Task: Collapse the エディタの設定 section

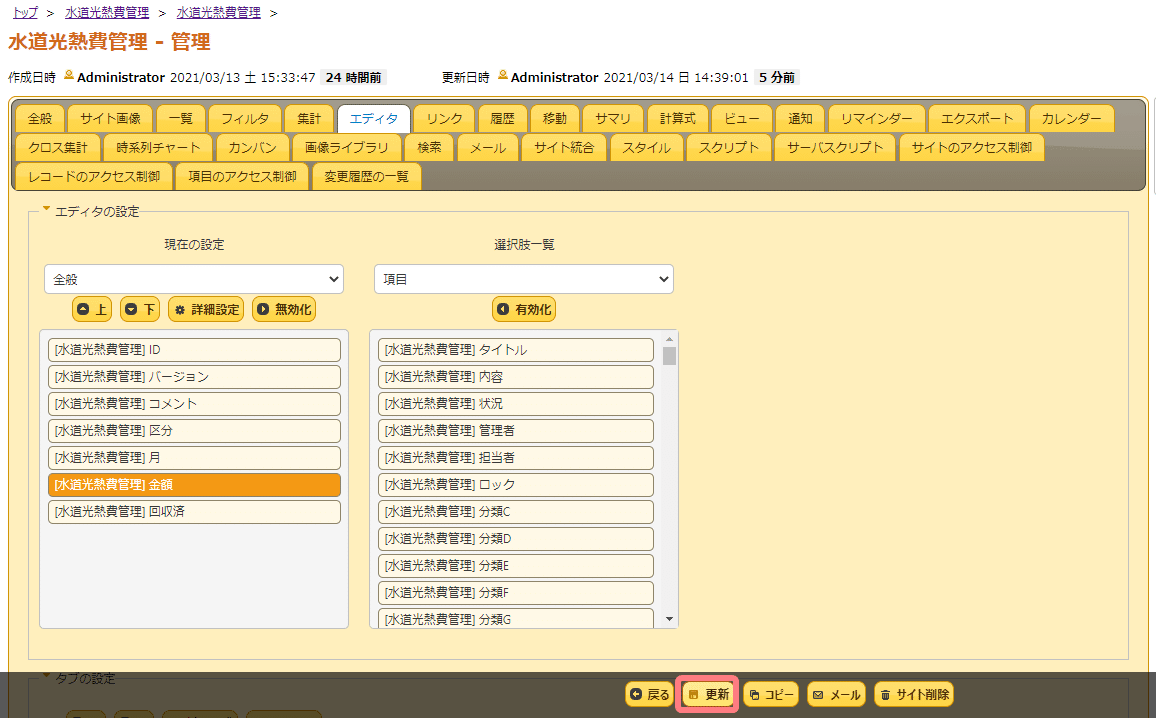Action: point(91,212)
